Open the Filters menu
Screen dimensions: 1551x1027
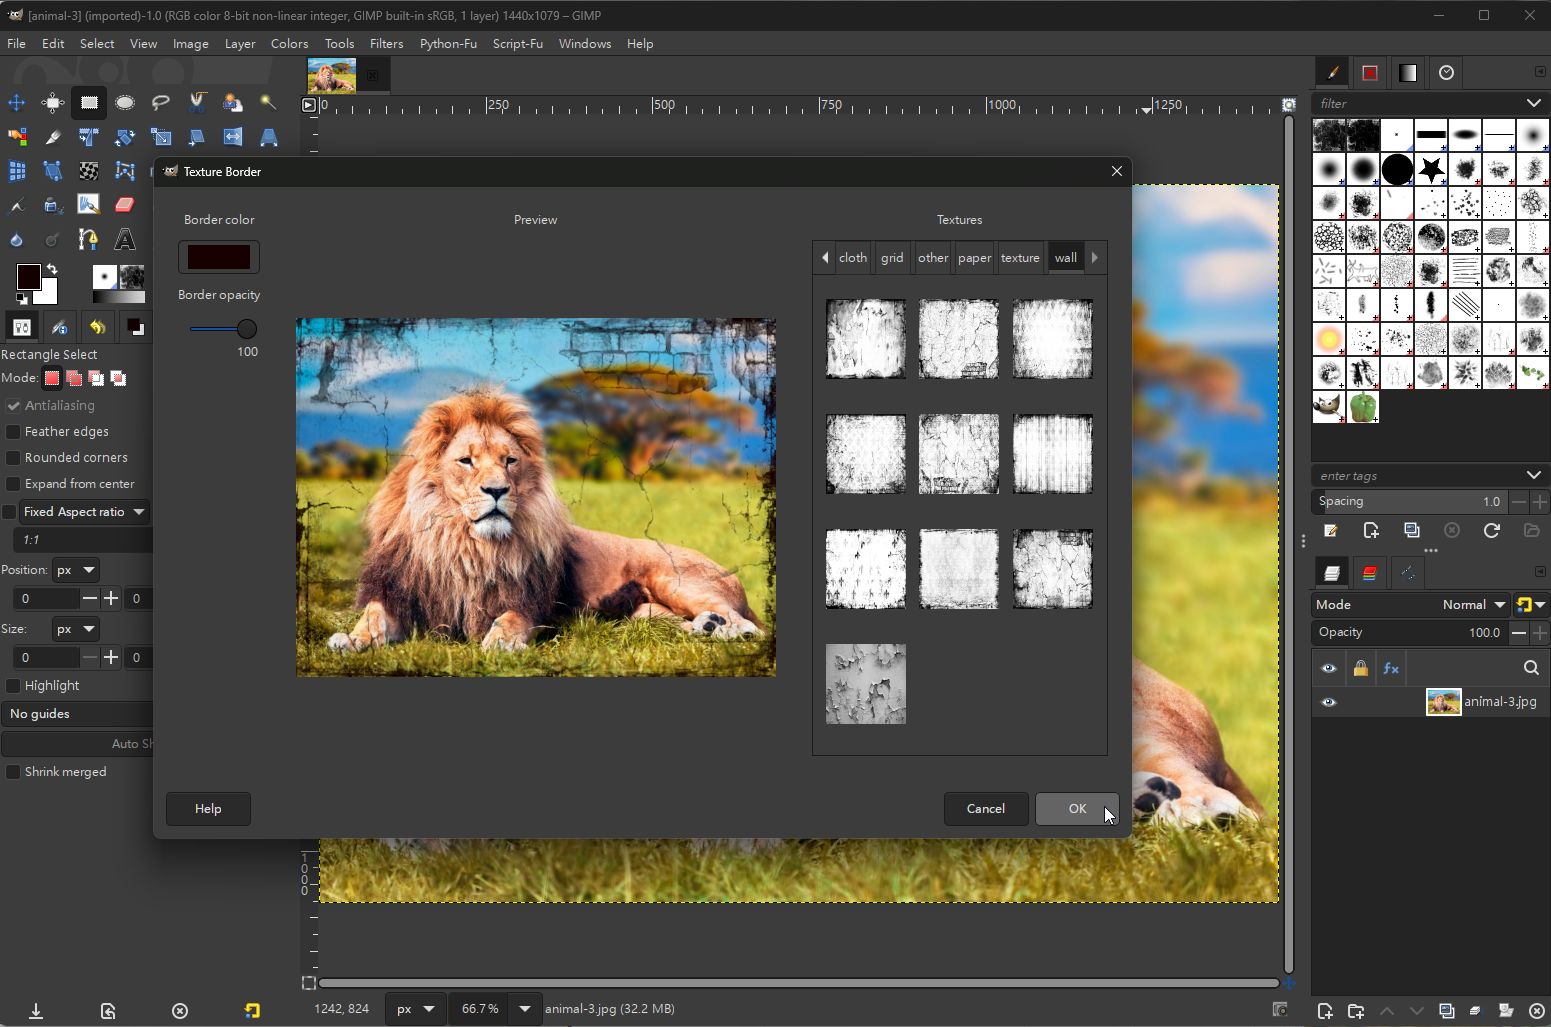point(386,44)
